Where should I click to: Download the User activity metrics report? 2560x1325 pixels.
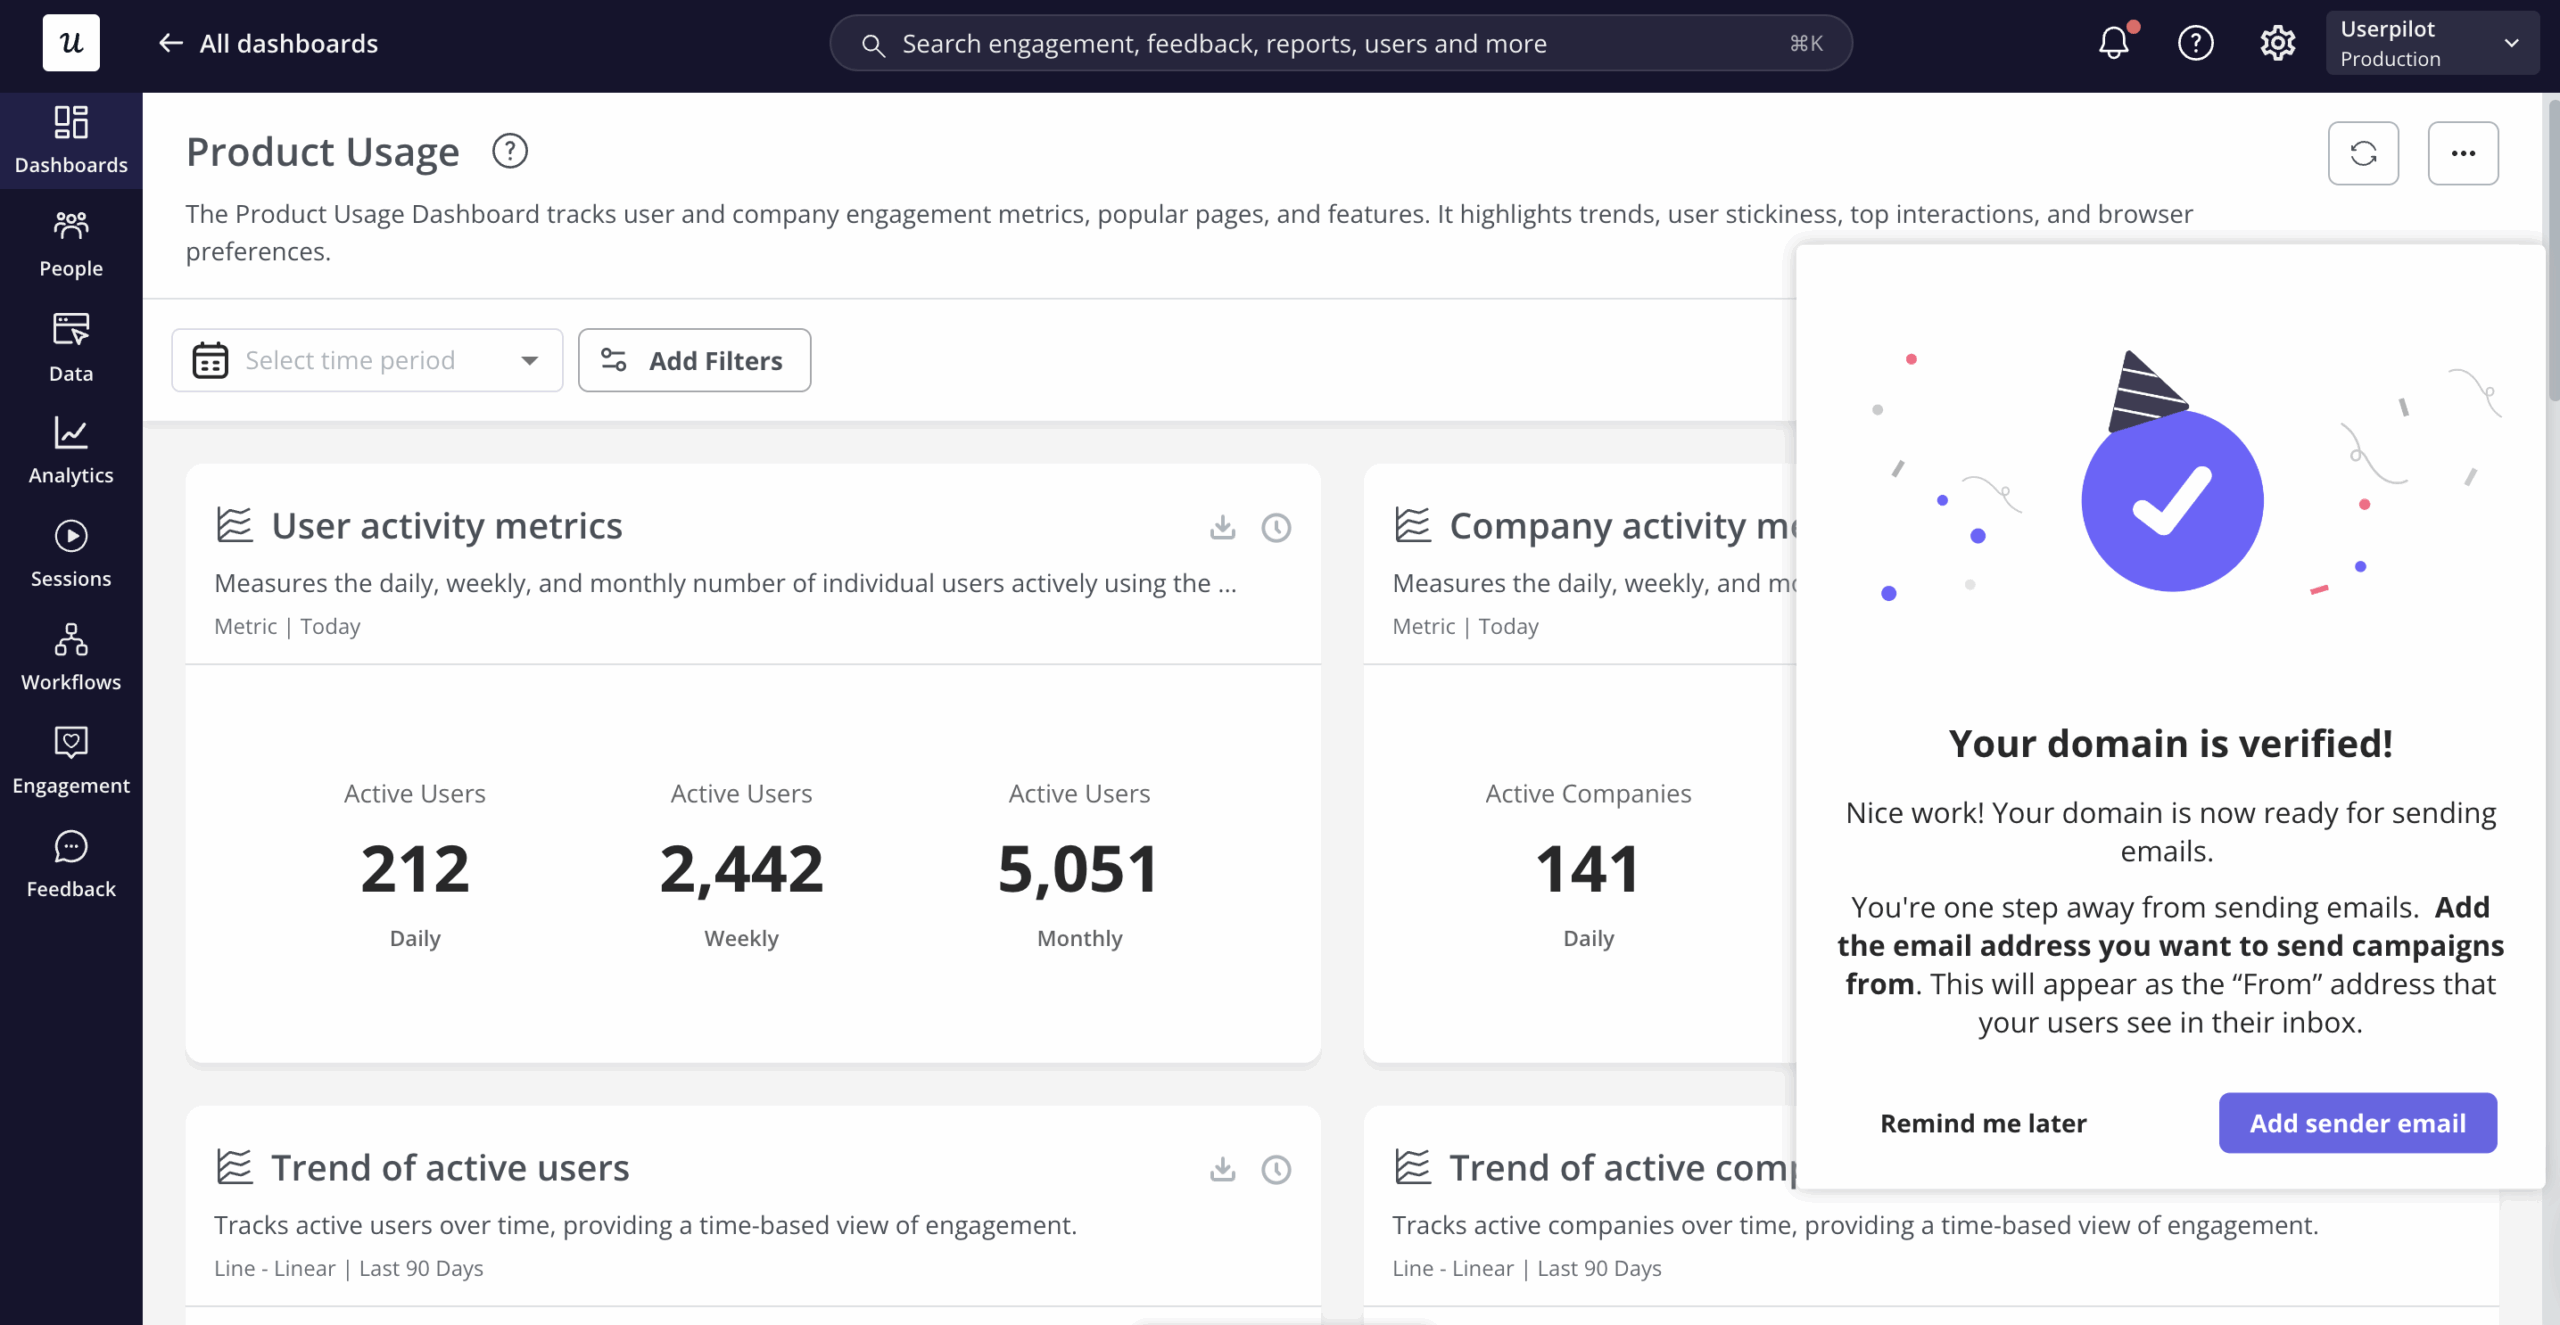[1222, 527]
